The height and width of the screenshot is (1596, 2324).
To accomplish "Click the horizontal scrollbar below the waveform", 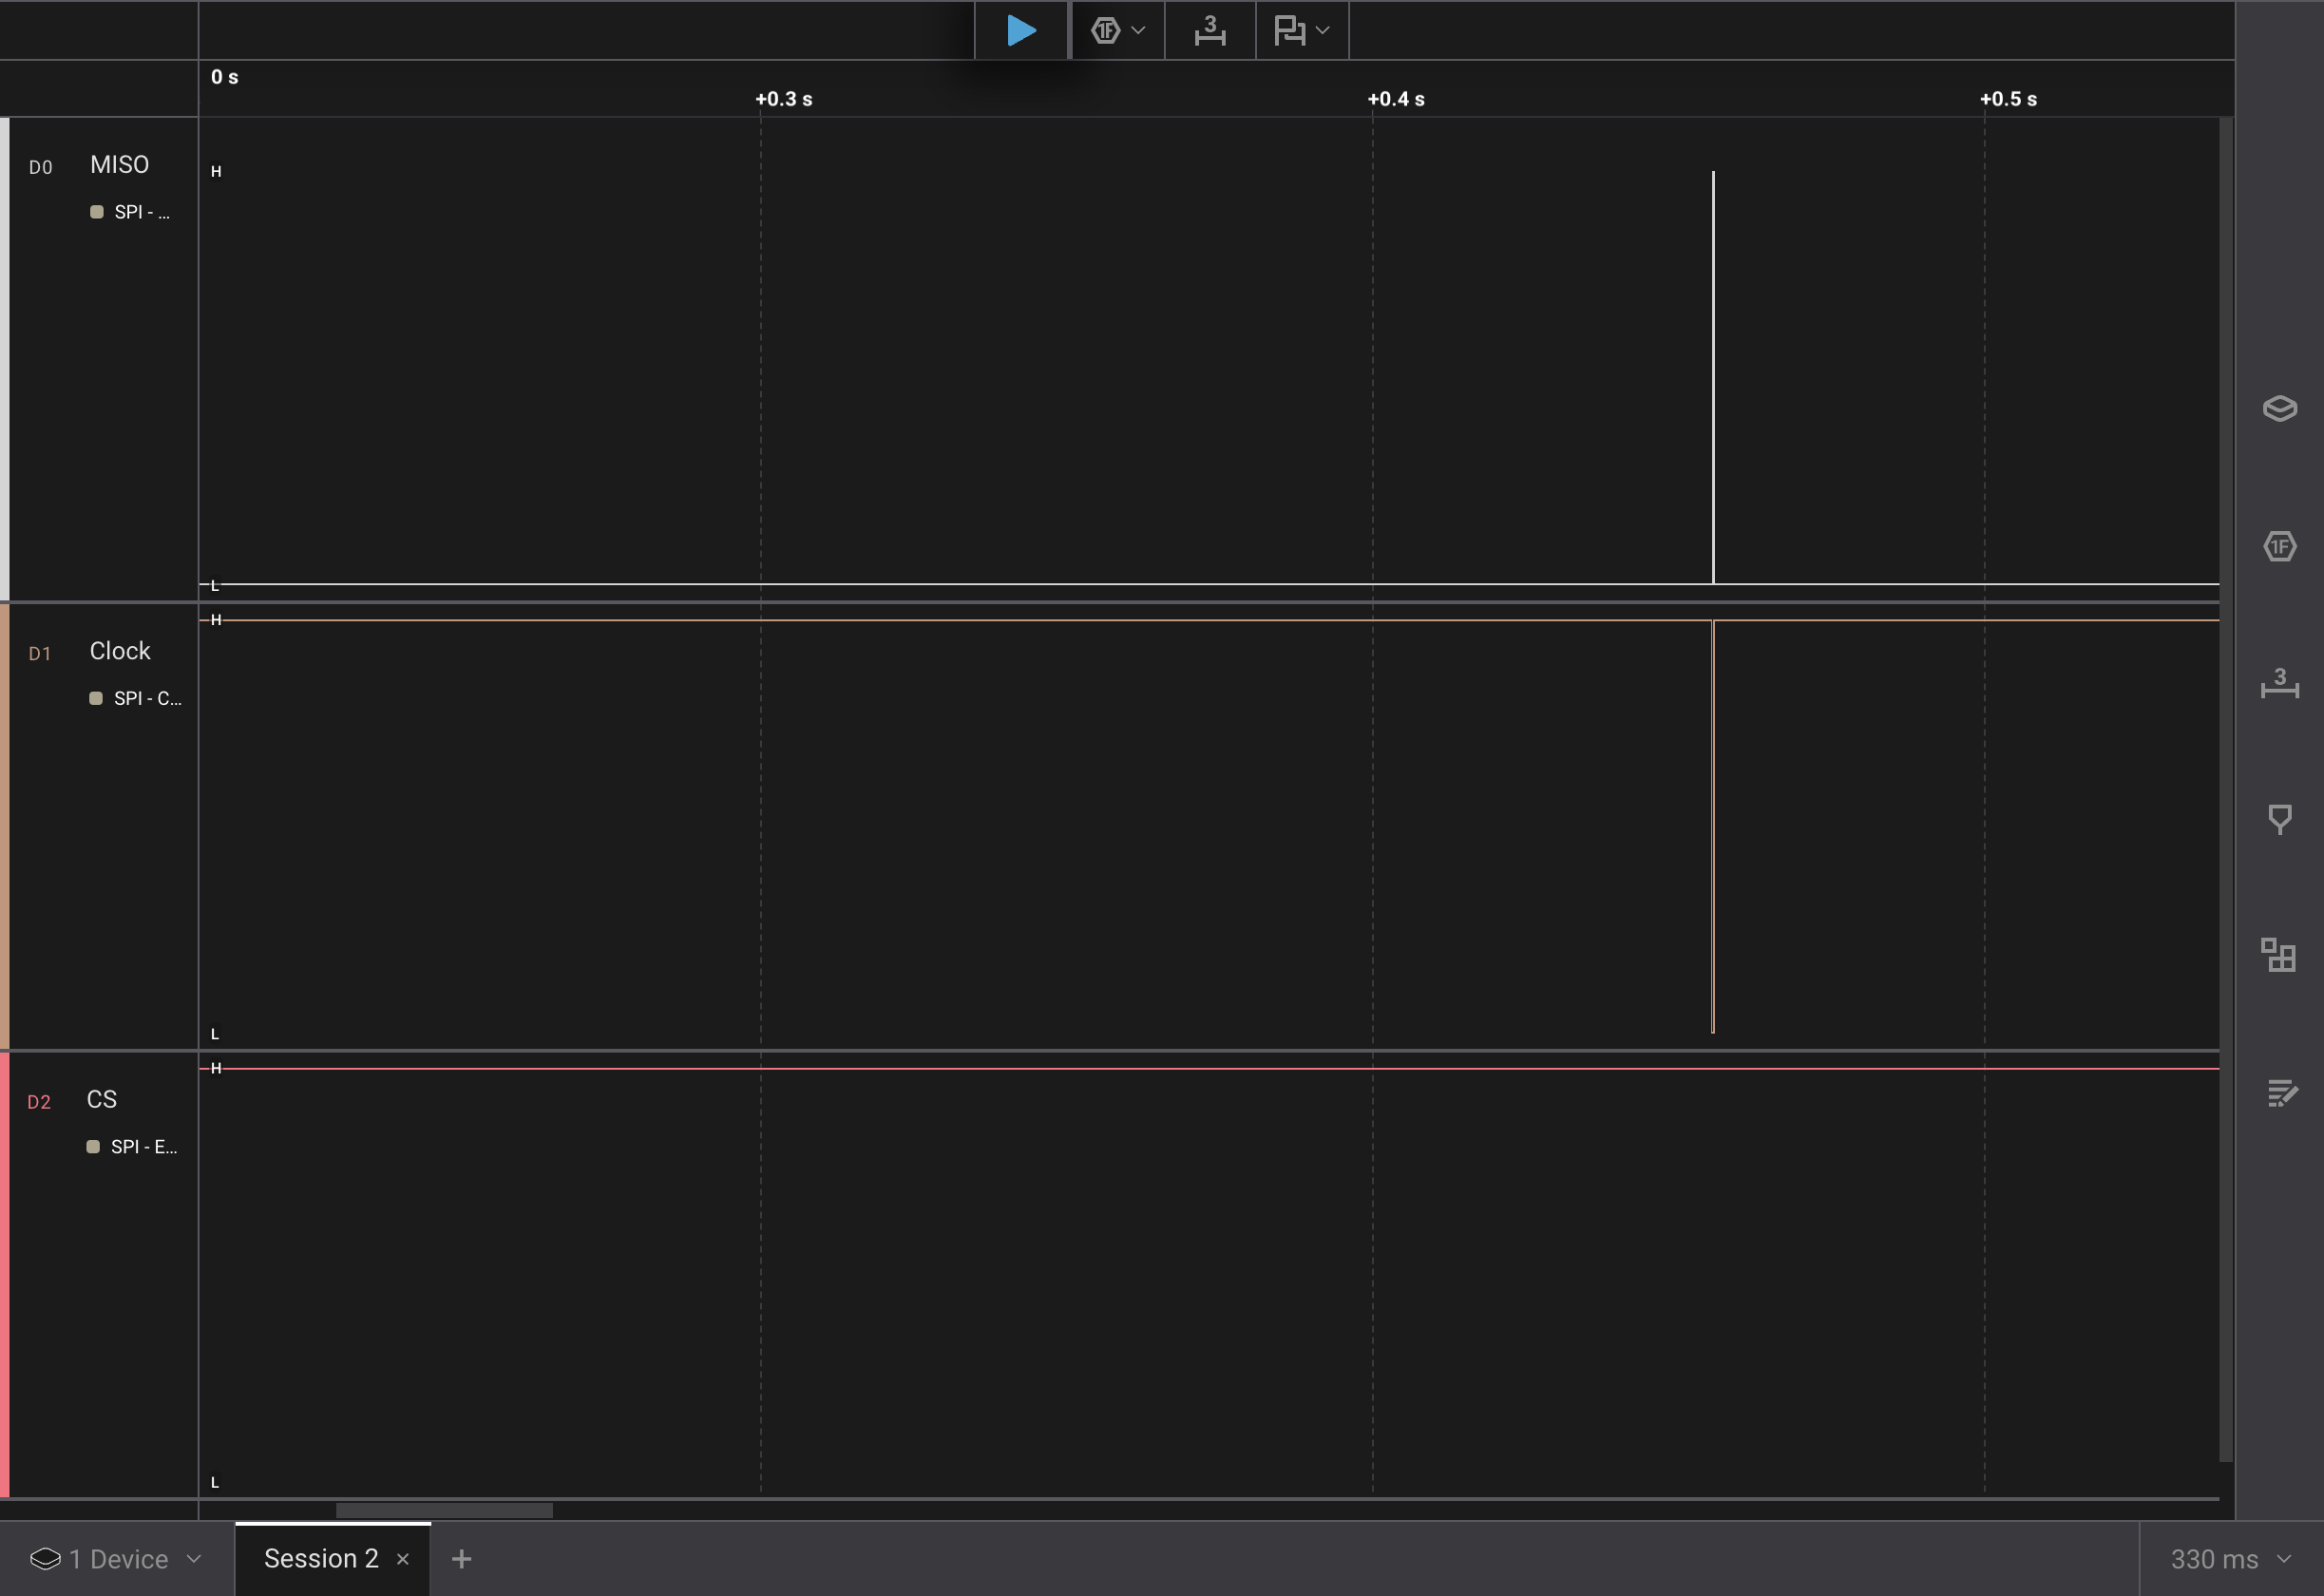I will (x=443, y=1511).
